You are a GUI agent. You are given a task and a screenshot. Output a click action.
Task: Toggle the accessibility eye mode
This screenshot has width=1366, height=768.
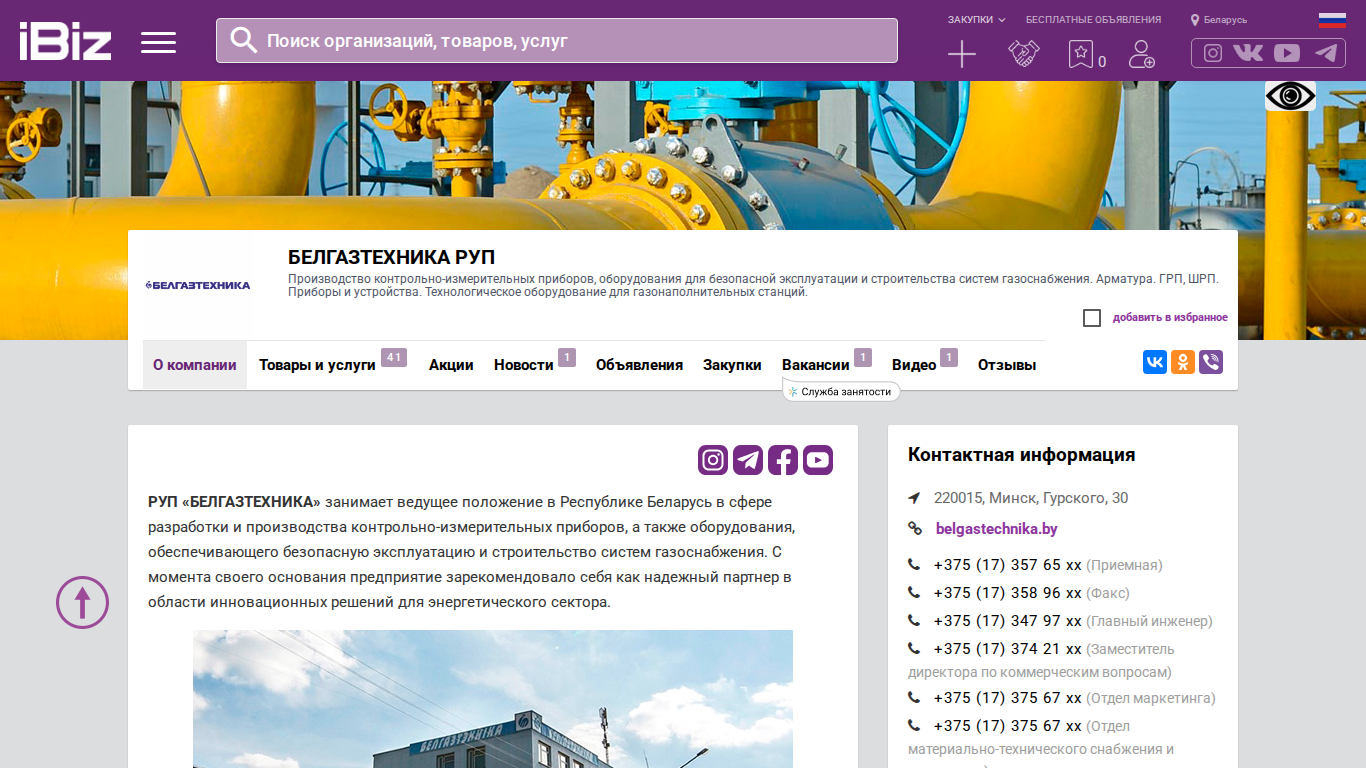1290,96
